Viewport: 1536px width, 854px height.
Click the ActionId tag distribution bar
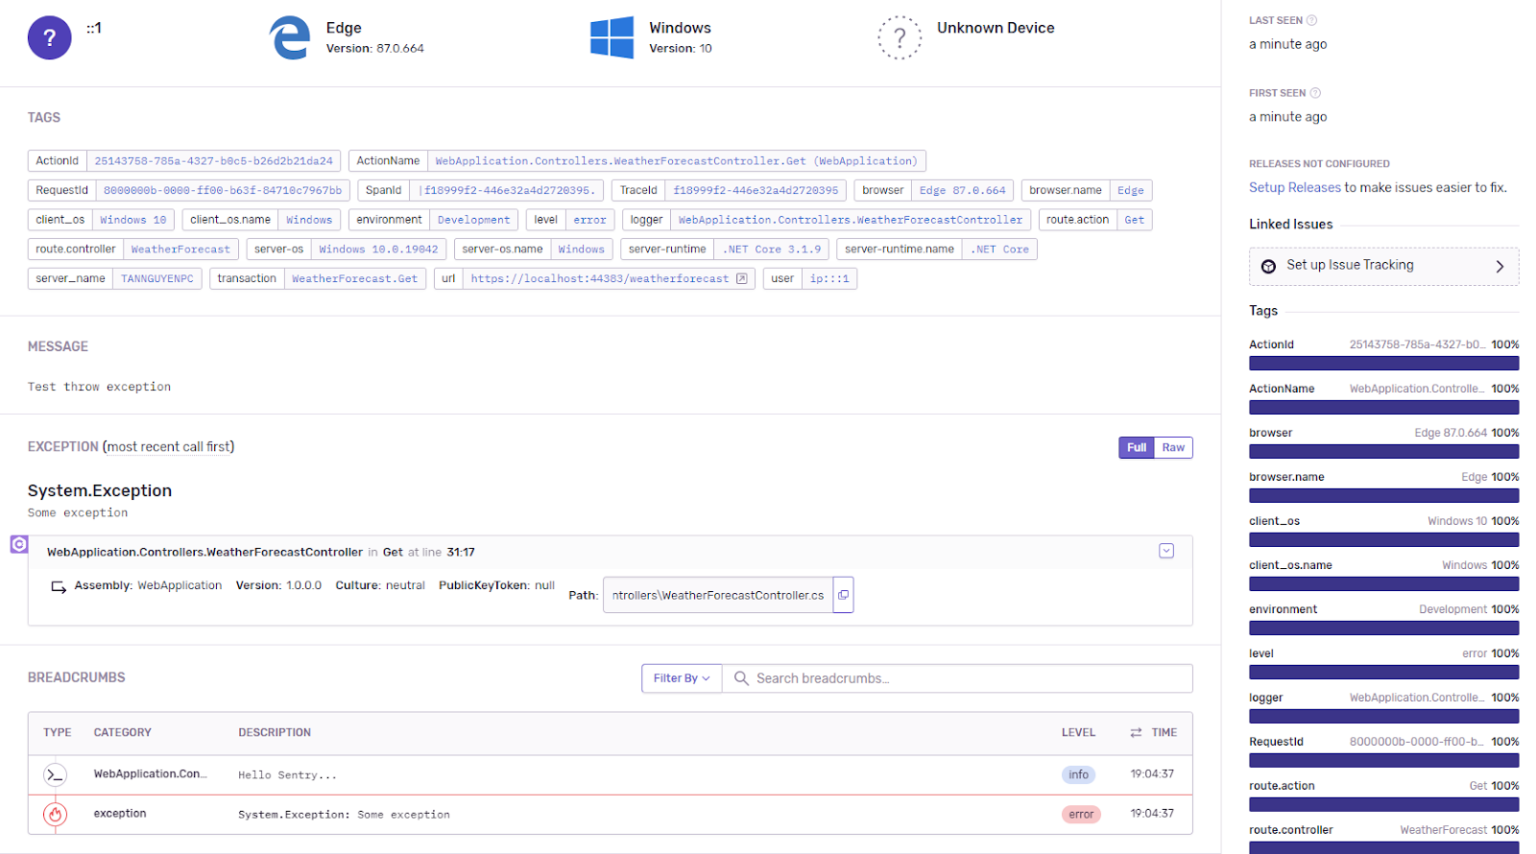1384,363
